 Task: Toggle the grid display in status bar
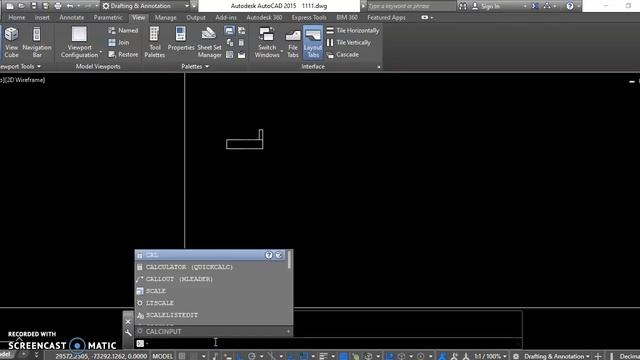click(182, 356)
